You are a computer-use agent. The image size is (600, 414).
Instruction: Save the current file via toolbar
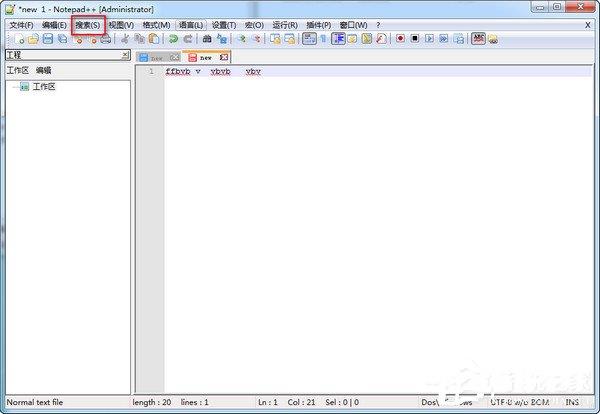click(x=48, y=39)
